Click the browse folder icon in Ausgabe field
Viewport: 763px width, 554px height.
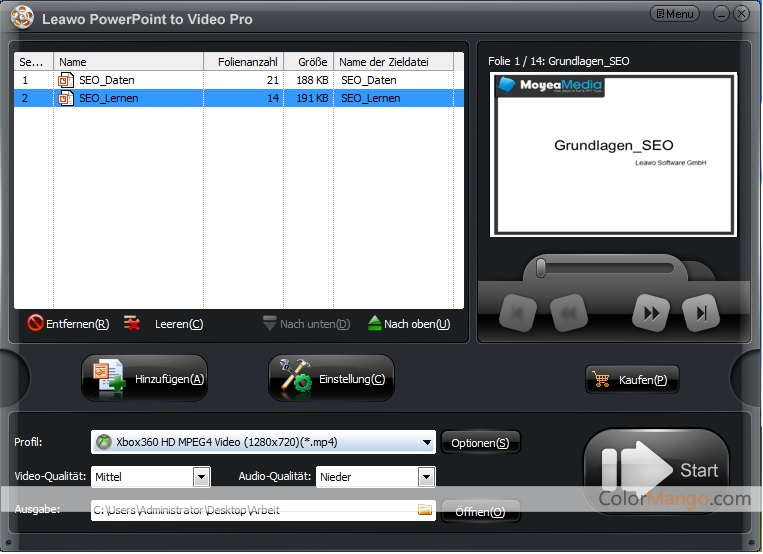(425, 509)
